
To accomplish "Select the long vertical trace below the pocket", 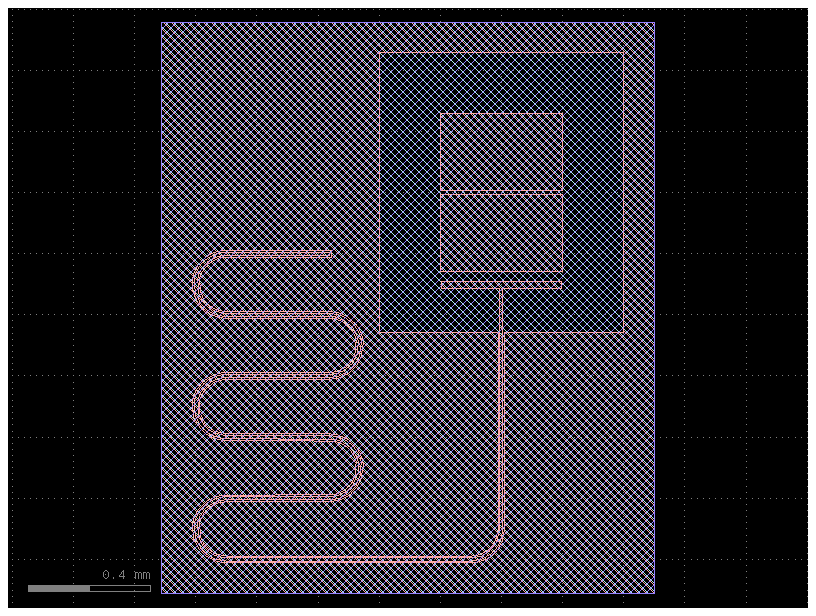I will tap(502, 432).
